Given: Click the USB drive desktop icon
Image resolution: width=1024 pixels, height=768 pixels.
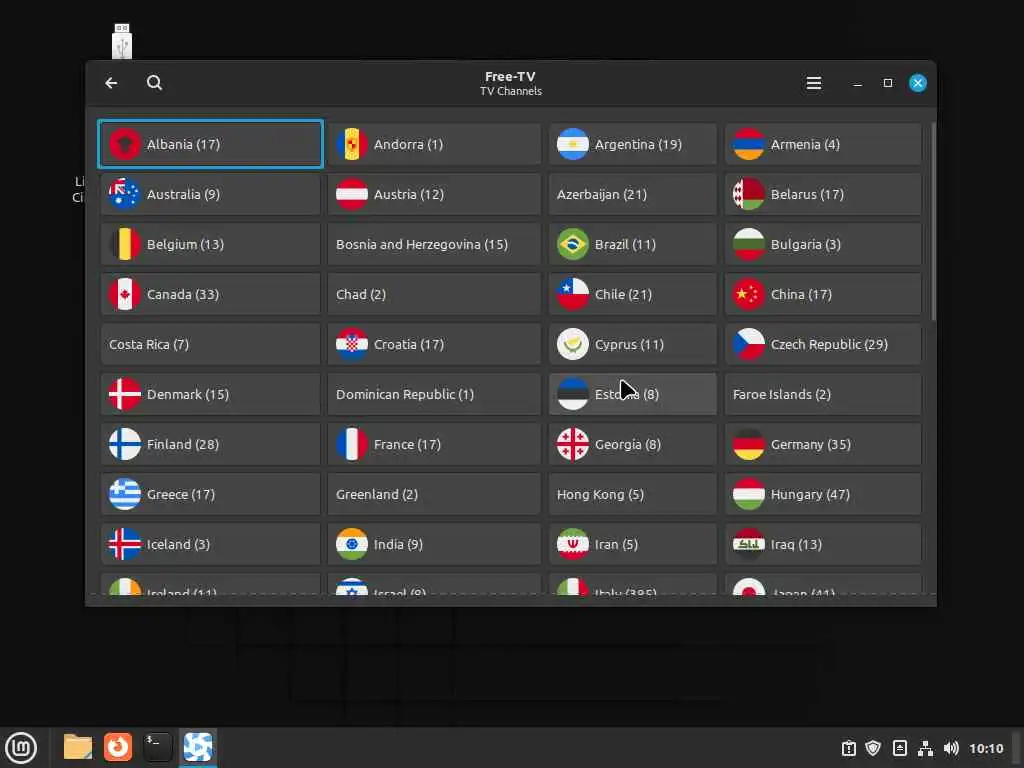Looking at the screenshot, I should pyautogui.click(x=122, y=41).
